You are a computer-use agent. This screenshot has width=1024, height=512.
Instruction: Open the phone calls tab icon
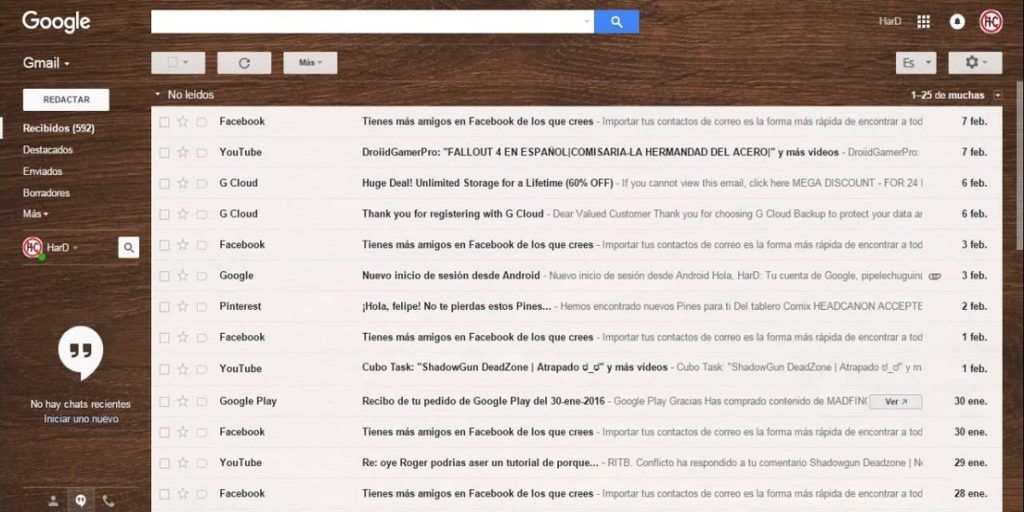coord(108,500)
